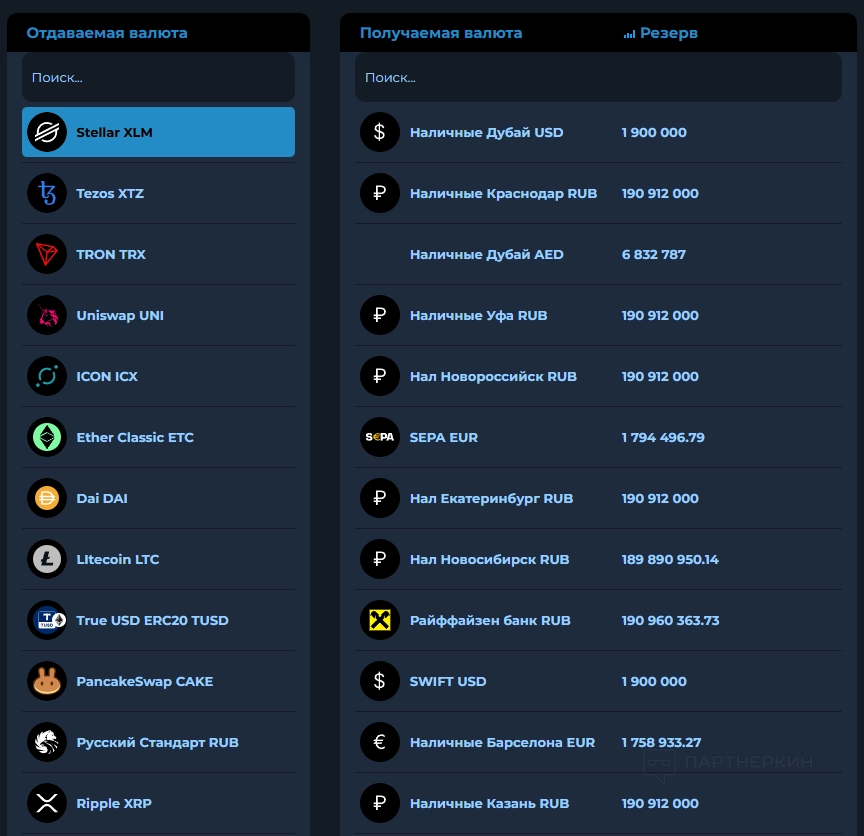The width and height of the screenshot is (864, 836).
Task: Click the TRON TRX red logo icon
Action: click(47, 254)
